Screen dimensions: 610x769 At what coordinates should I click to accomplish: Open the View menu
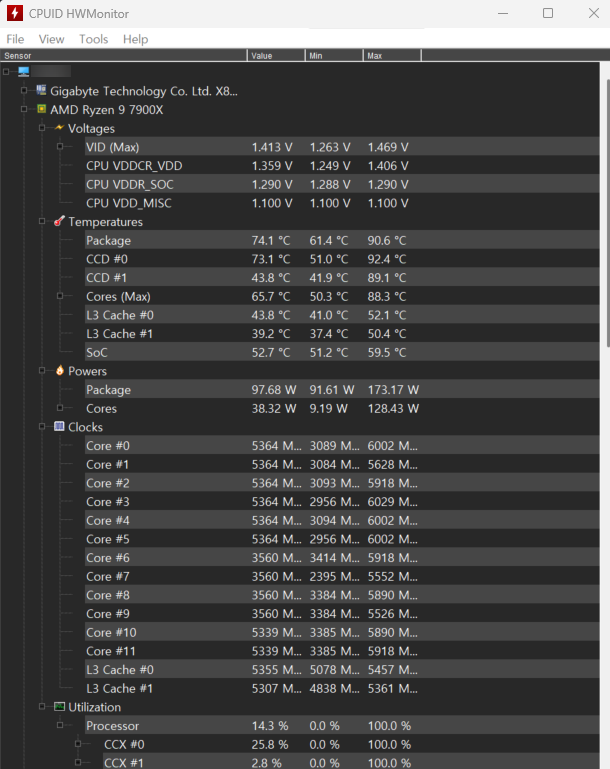pyautogui.click(x=51, y=39)
